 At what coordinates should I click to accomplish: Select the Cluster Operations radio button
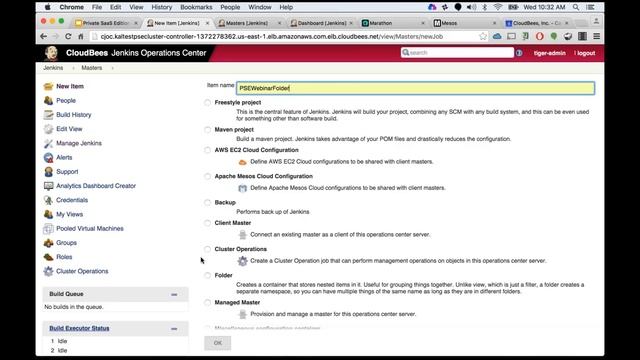tap(207, 249)
